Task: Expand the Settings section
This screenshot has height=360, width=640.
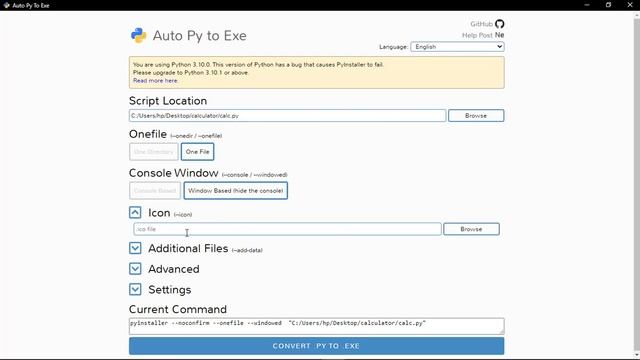Action: coord(135,289)
